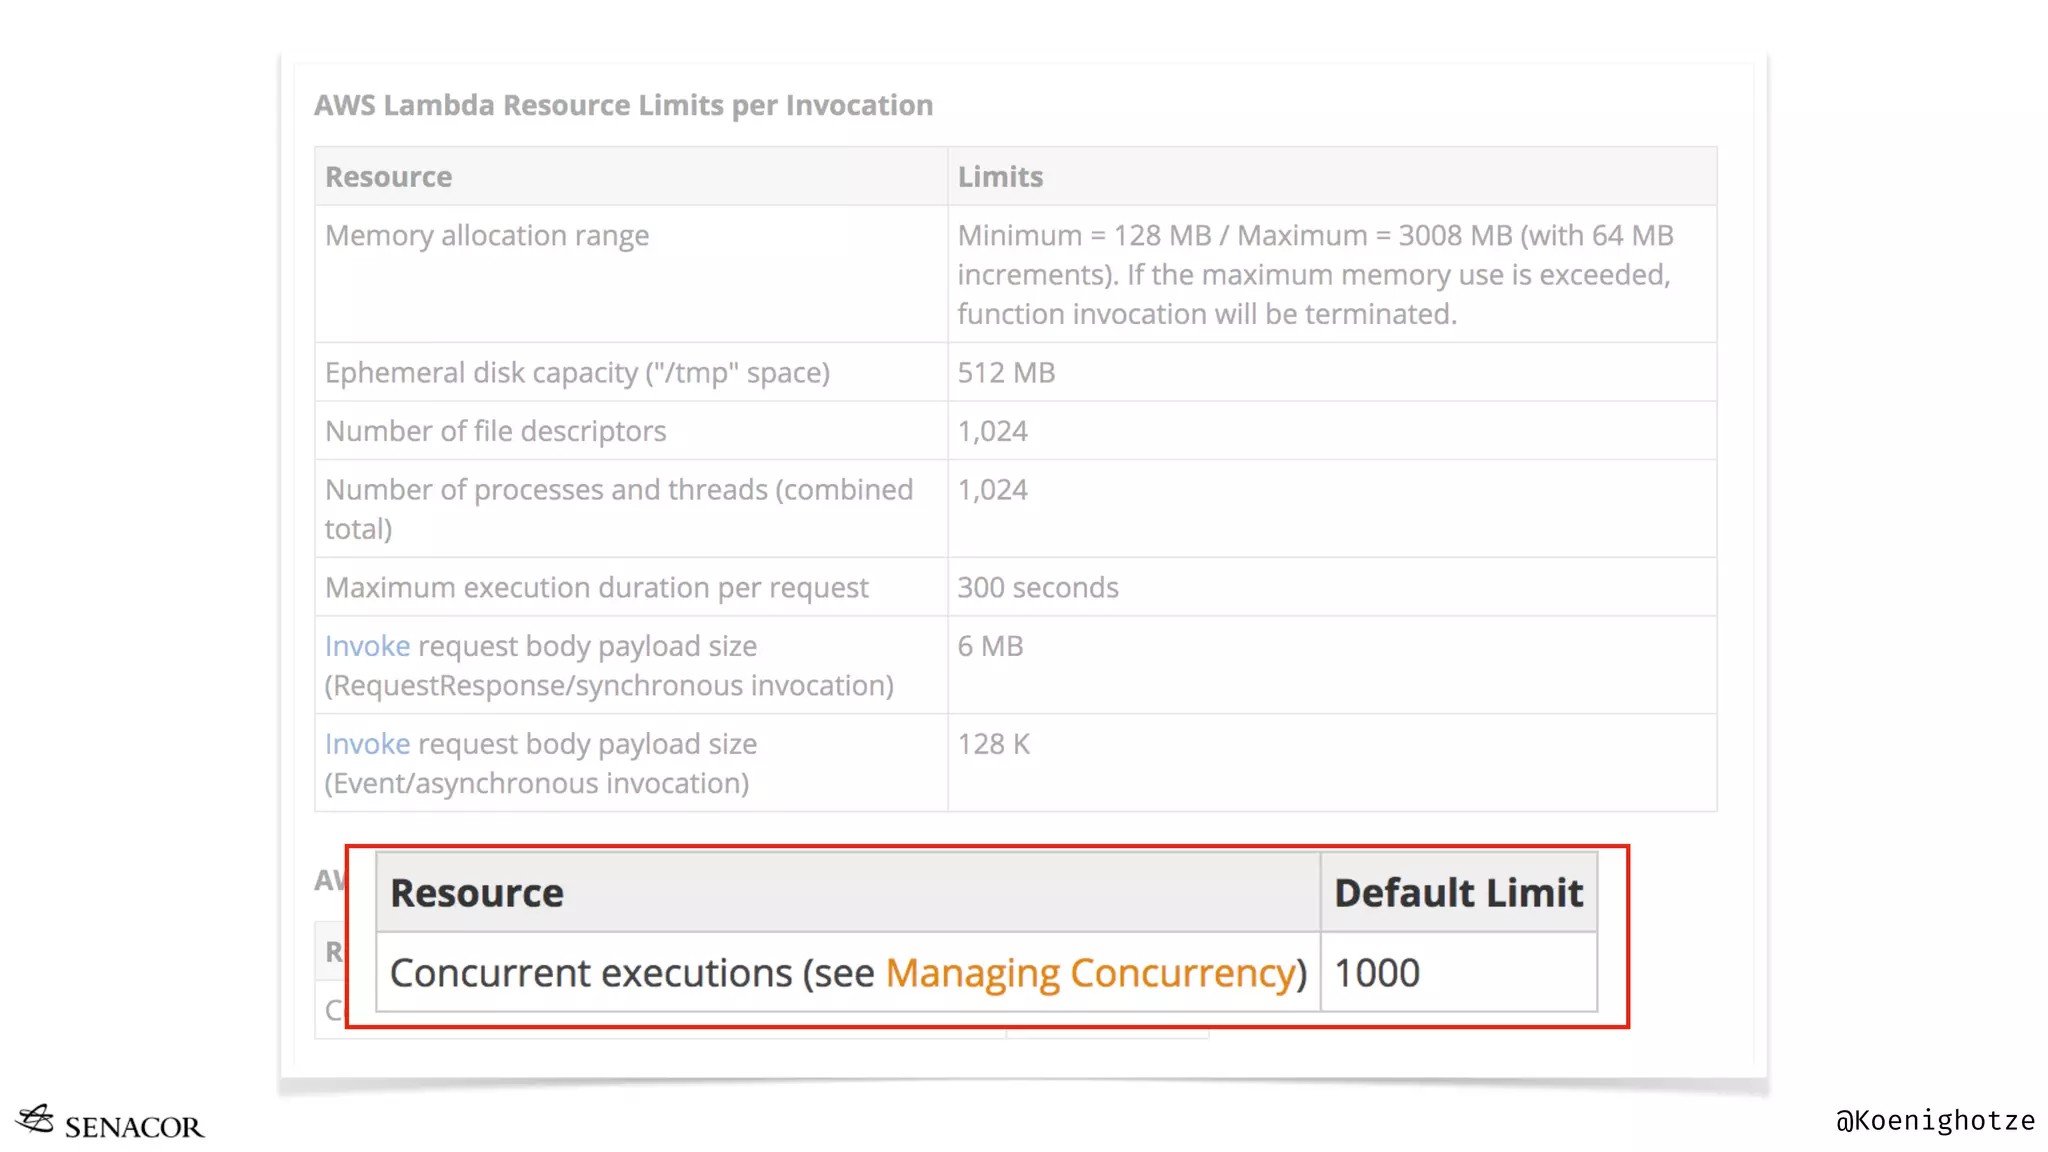Click the 128 K payload size value

[x=993, y=745]
